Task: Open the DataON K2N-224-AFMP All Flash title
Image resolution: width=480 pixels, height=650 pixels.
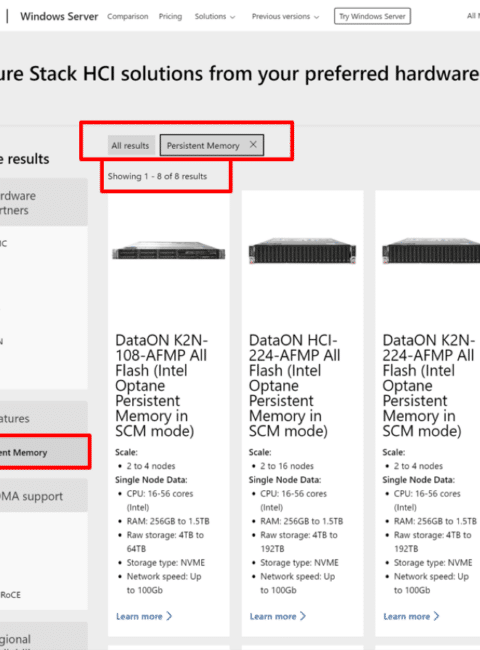Action: 428,386
